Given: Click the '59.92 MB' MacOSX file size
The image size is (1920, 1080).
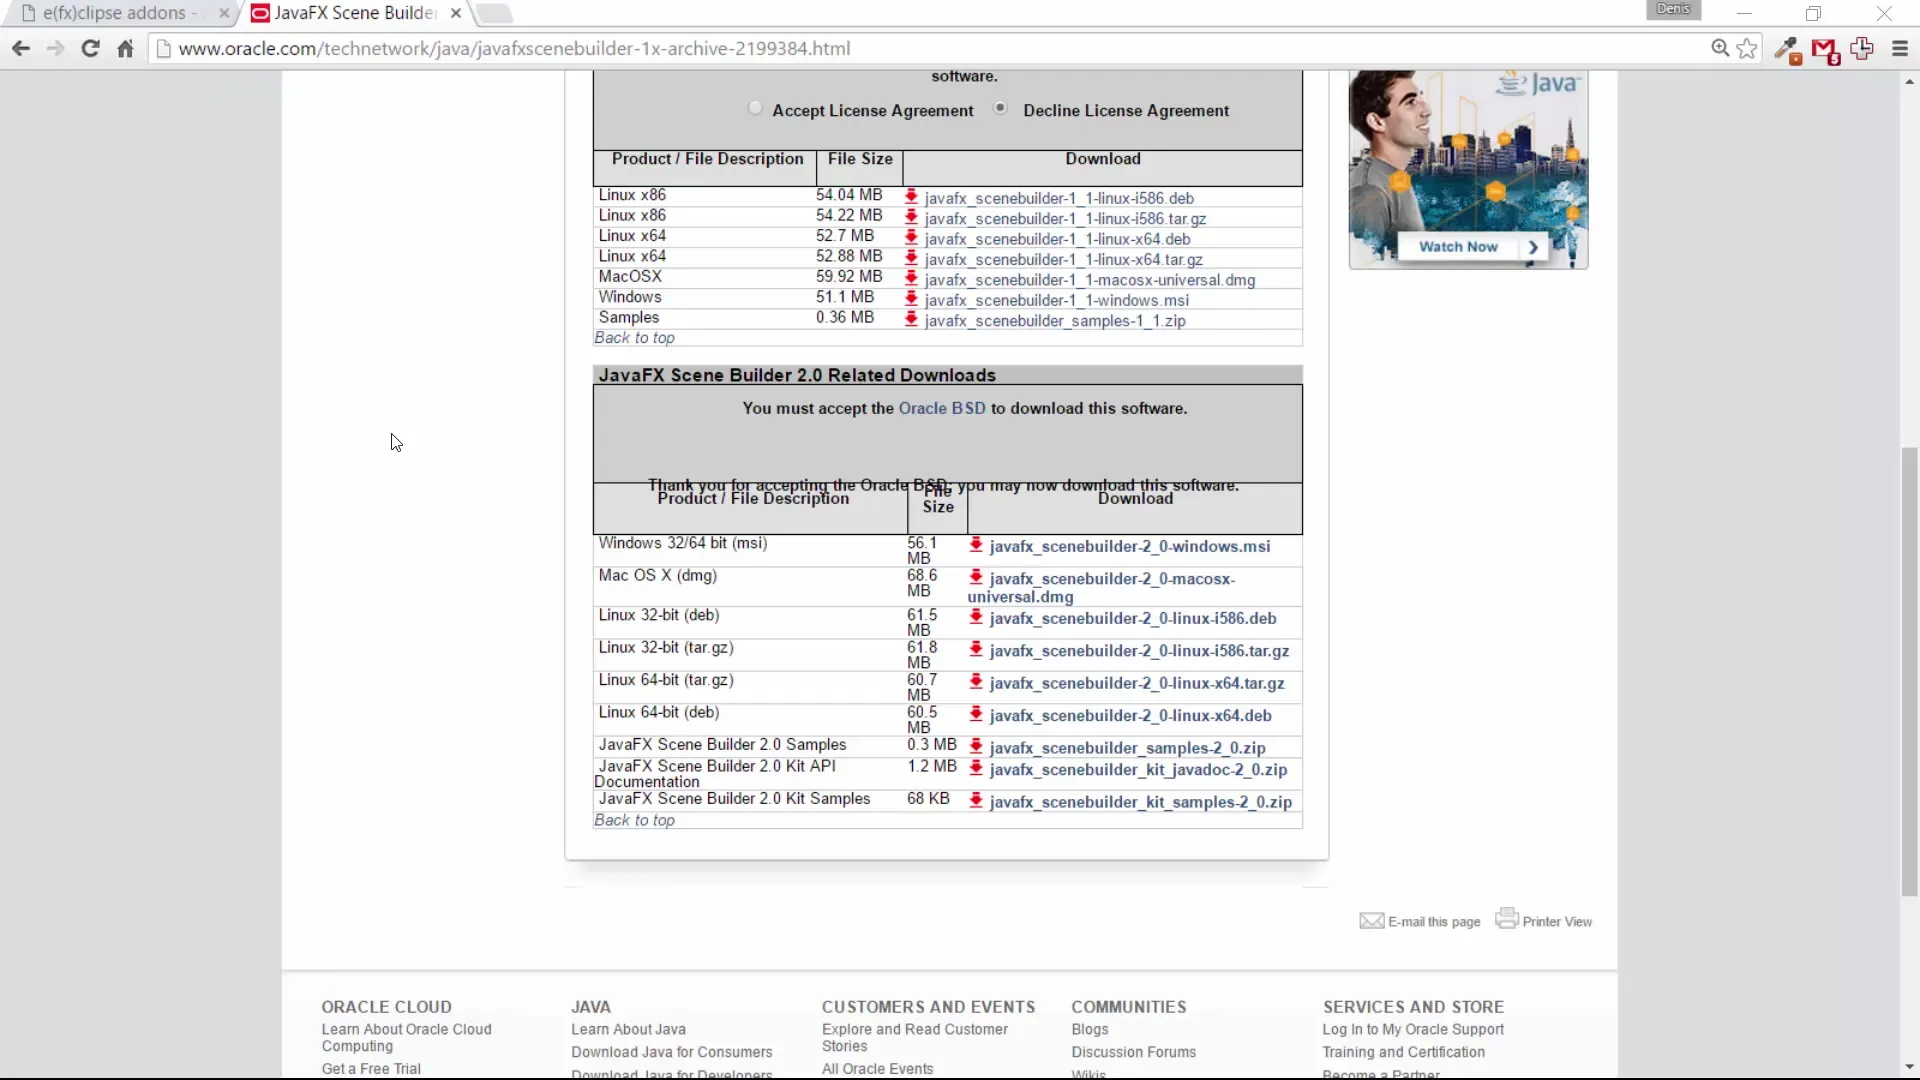Looking at the screenshot, I should (849, 276).
